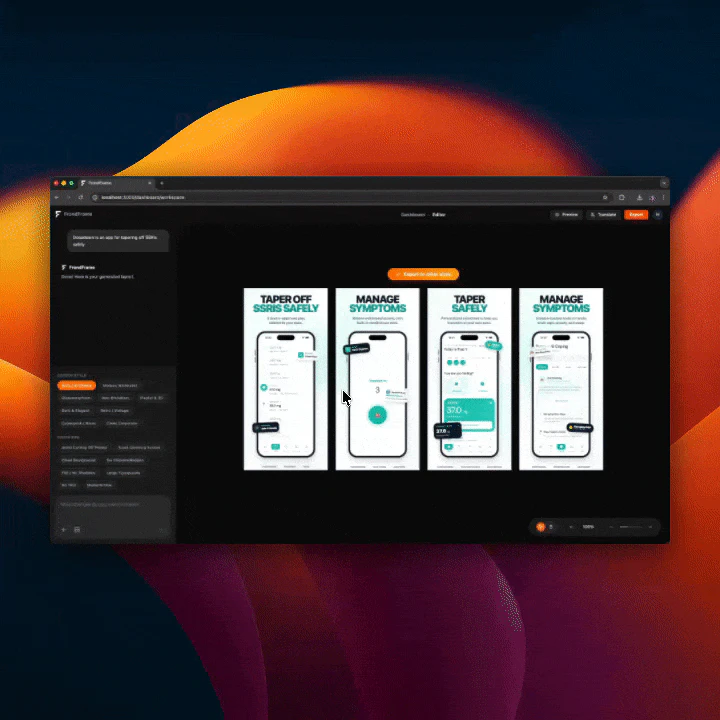Click the browser reload button
This screenshot has height=720, width=720.
81,197
